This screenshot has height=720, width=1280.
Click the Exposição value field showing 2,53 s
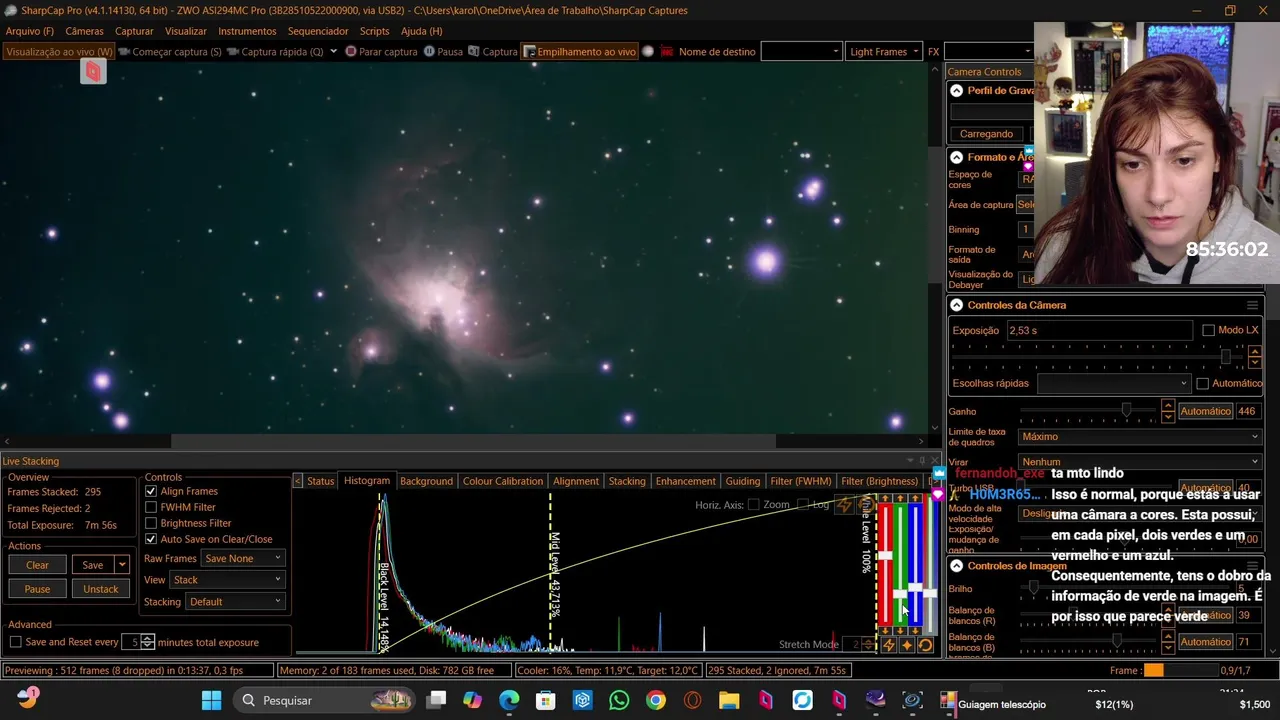pyautogui.click(x=1099, y=330)
